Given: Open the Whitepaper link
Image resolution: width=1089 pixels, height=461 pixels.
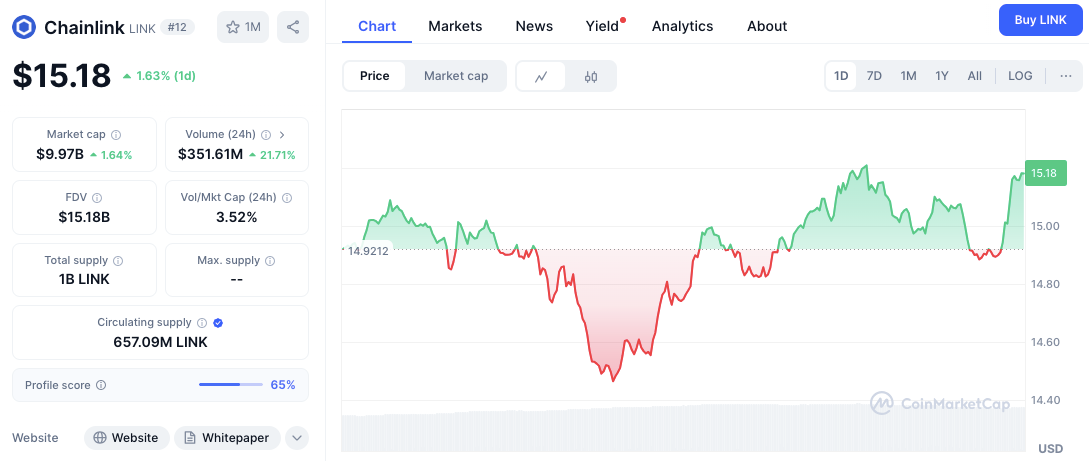Looking at the screenshot, I should (x=227, y=438).
